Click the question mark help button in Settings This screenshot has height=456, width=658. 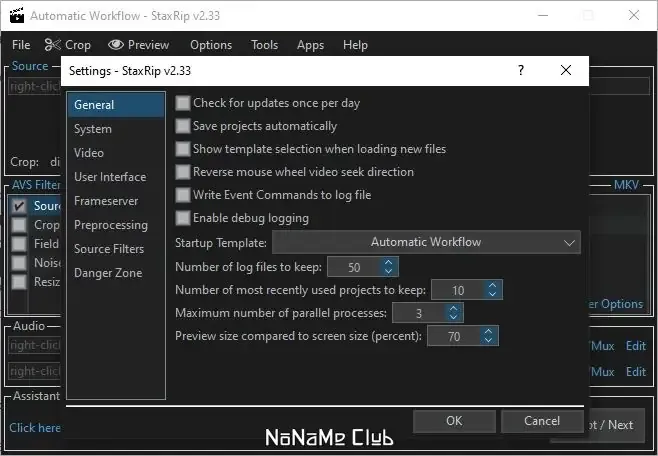pos(521,70)
